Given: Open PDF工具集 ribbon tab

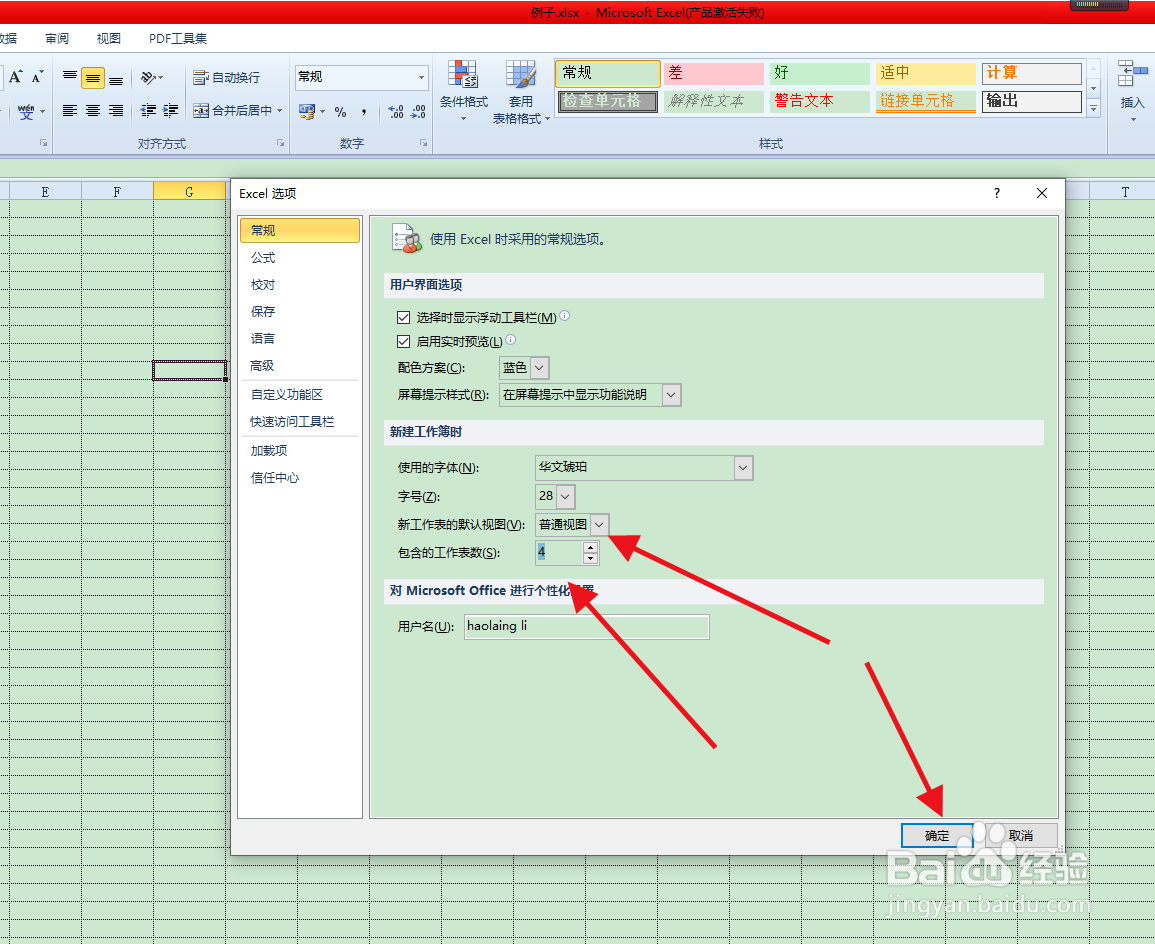Looking at the screenshot, I should tap(178, 38).
